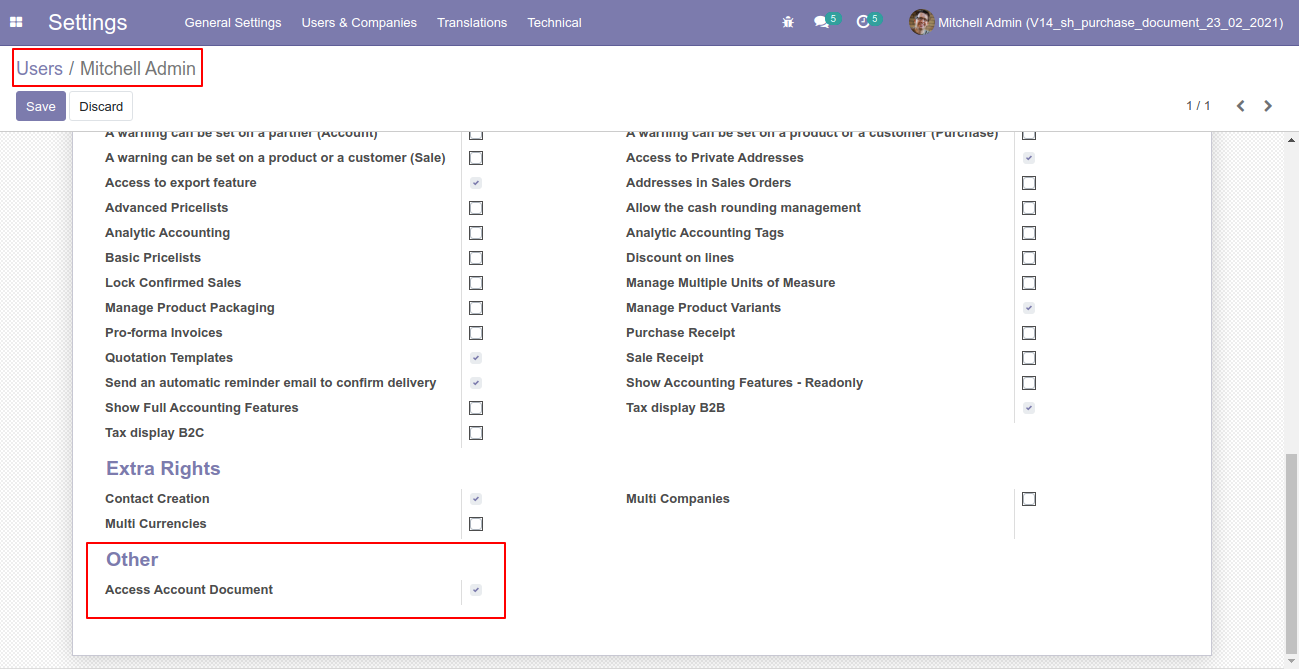
Task: Open Translations menu
Action: pos(472,22)
